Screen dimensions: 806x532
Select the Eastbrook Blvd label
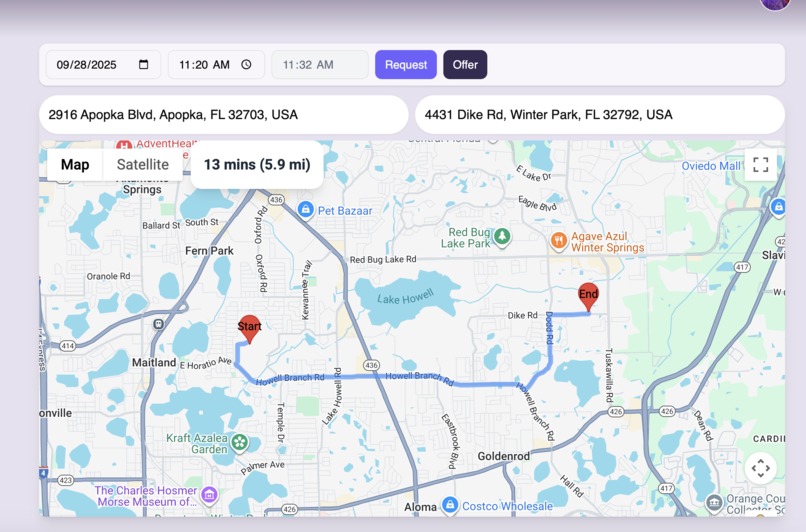click(x=449, y=441)
